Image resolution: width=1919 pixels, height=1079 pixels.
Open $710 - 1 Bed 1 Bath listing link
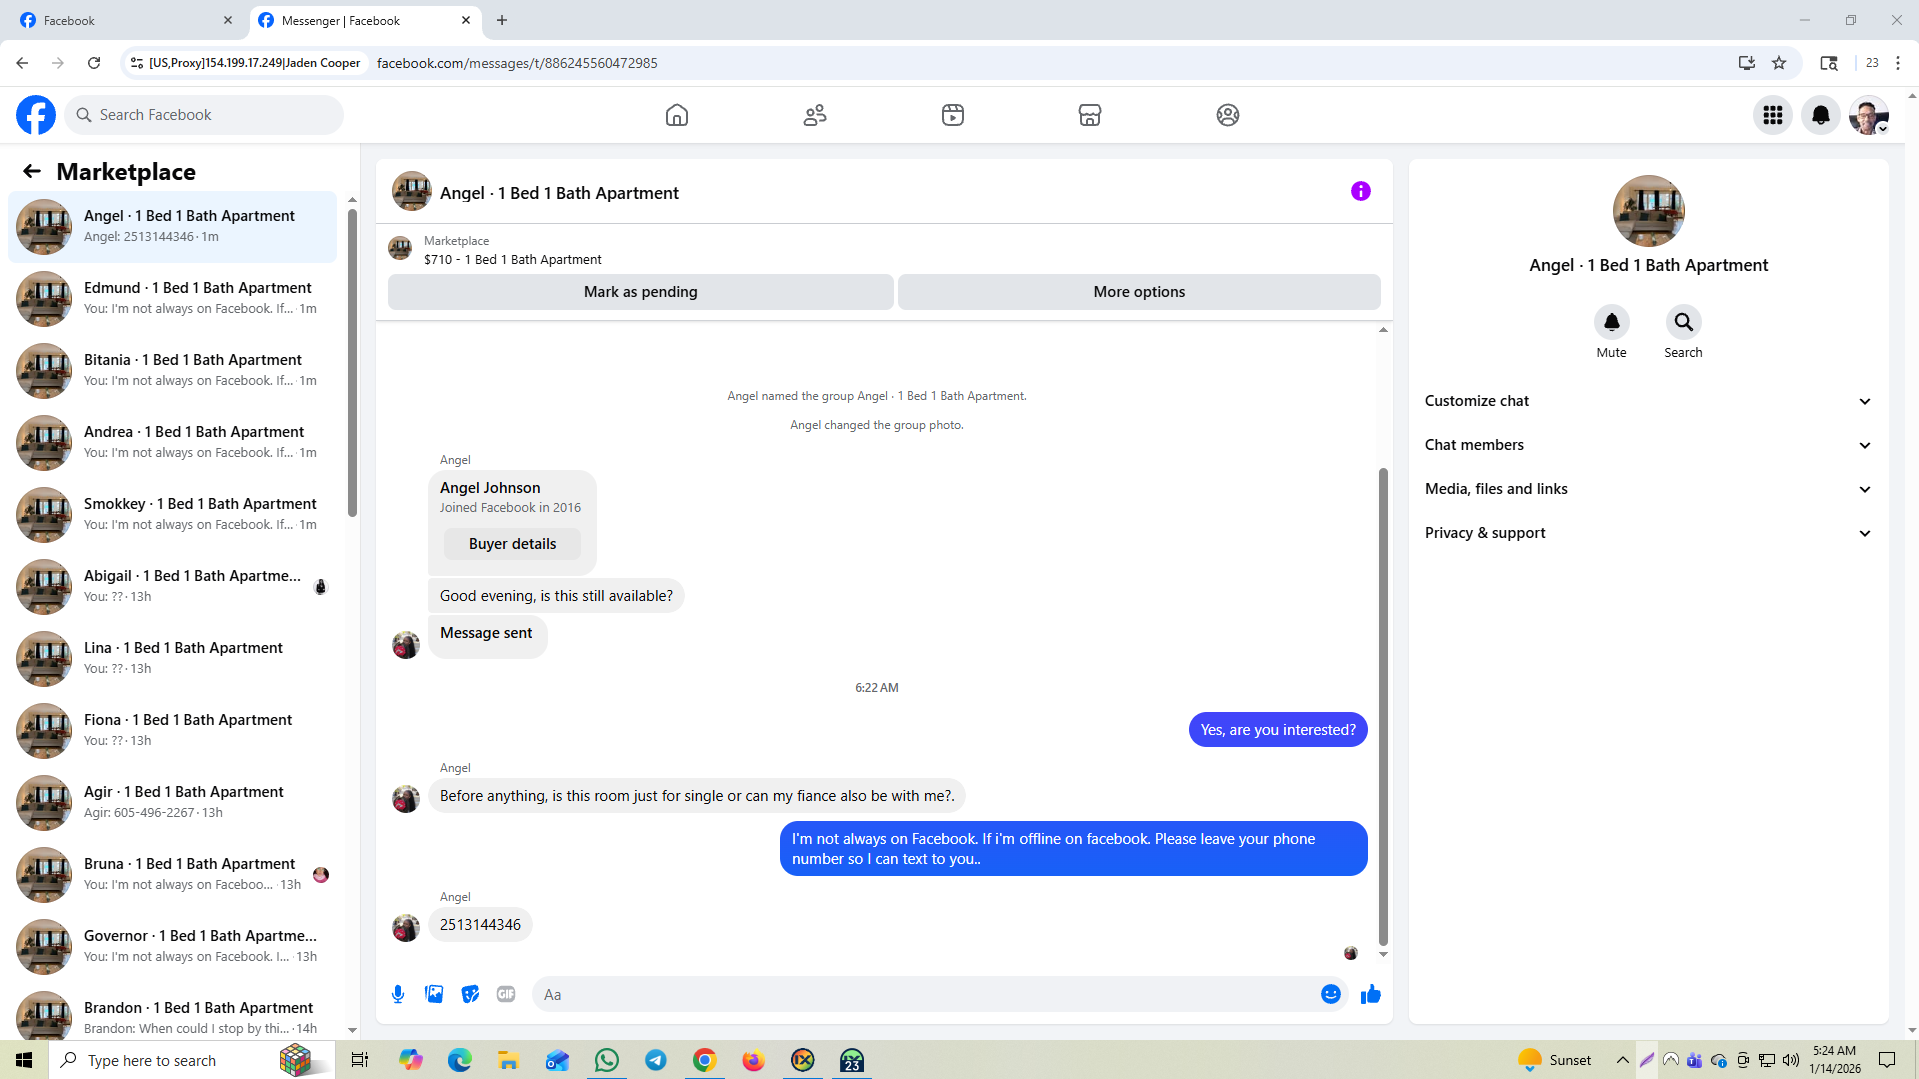tap(513, 259)
